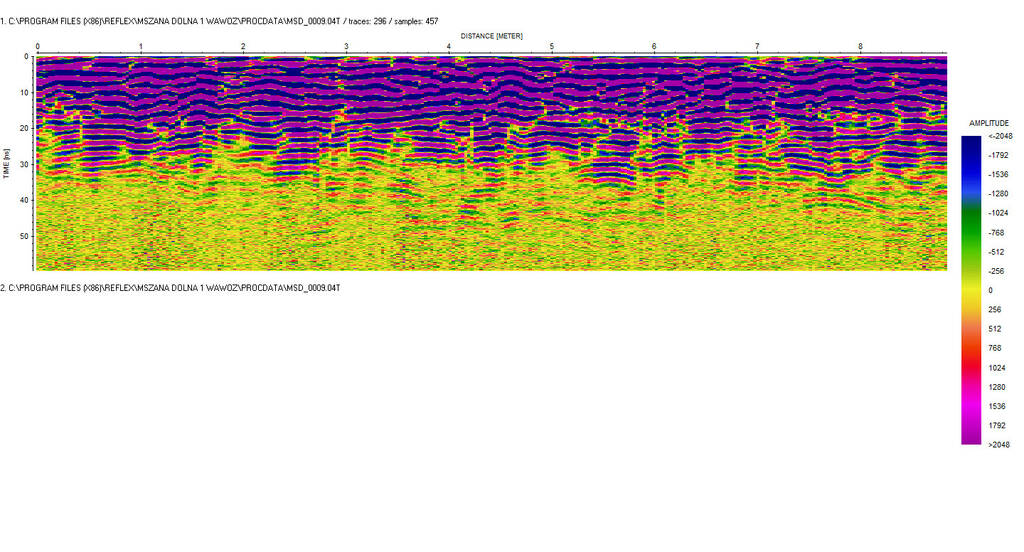Click the 4 meter mark on distance axis
The width and height of the screenshot is (1024, 552).
(449, 47)
